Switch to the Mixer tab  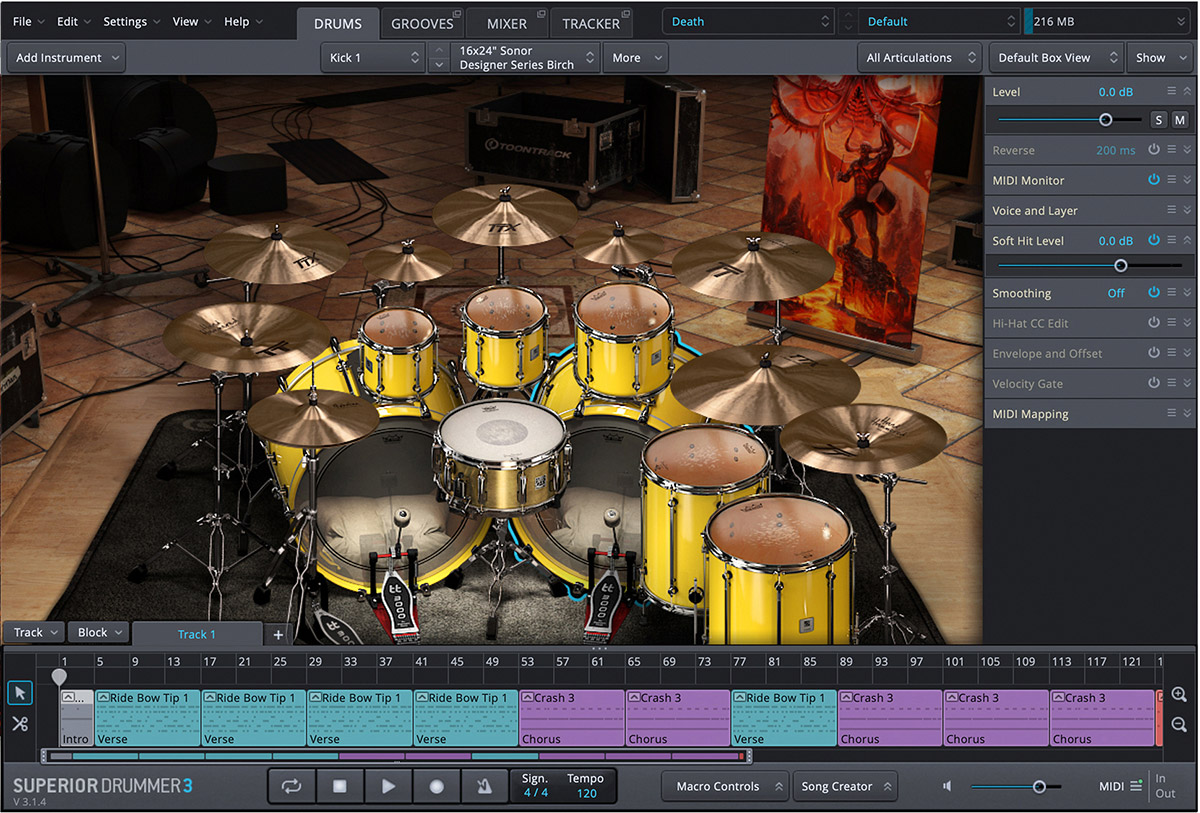507,24
